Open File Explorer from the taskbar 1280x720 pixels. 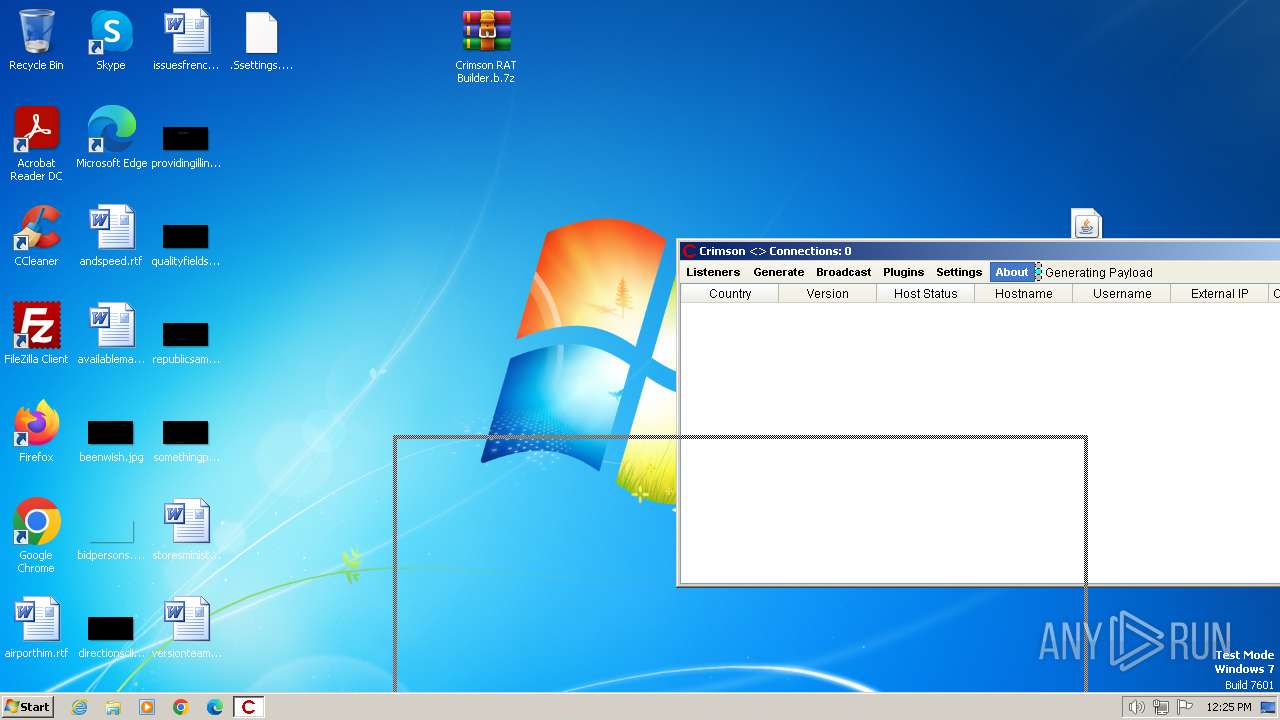pos(113,707)
